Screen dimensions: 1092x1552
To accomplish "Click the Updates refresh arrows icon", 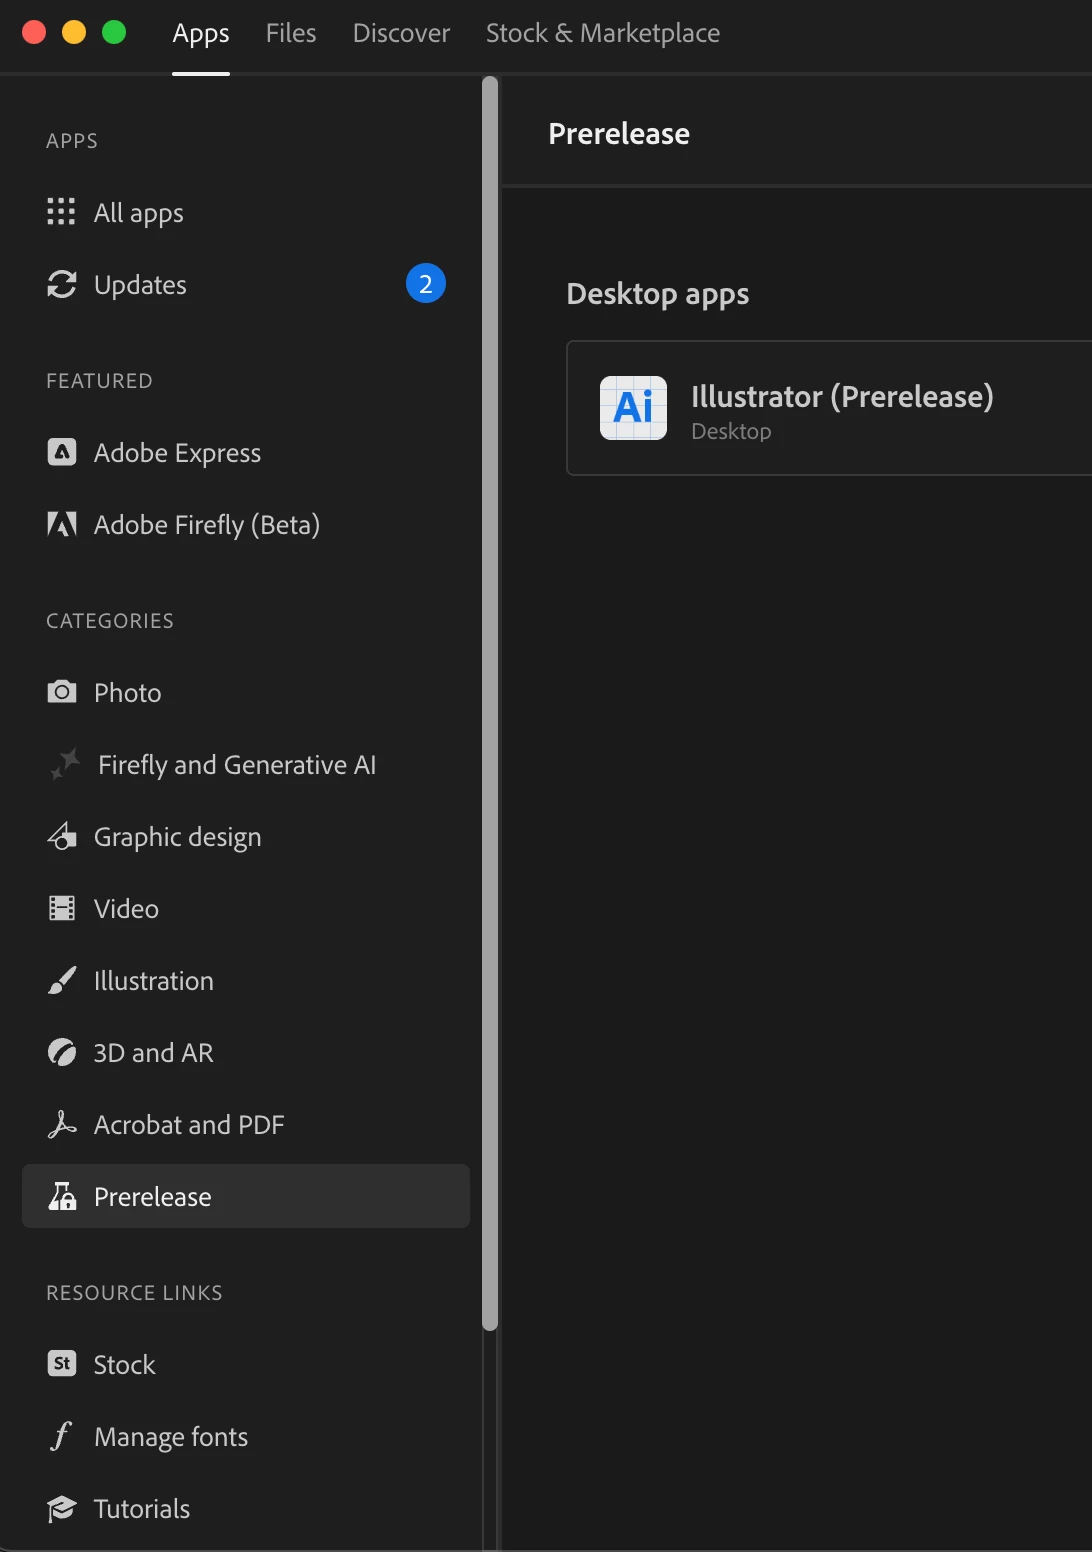I will tap(62, 285).
